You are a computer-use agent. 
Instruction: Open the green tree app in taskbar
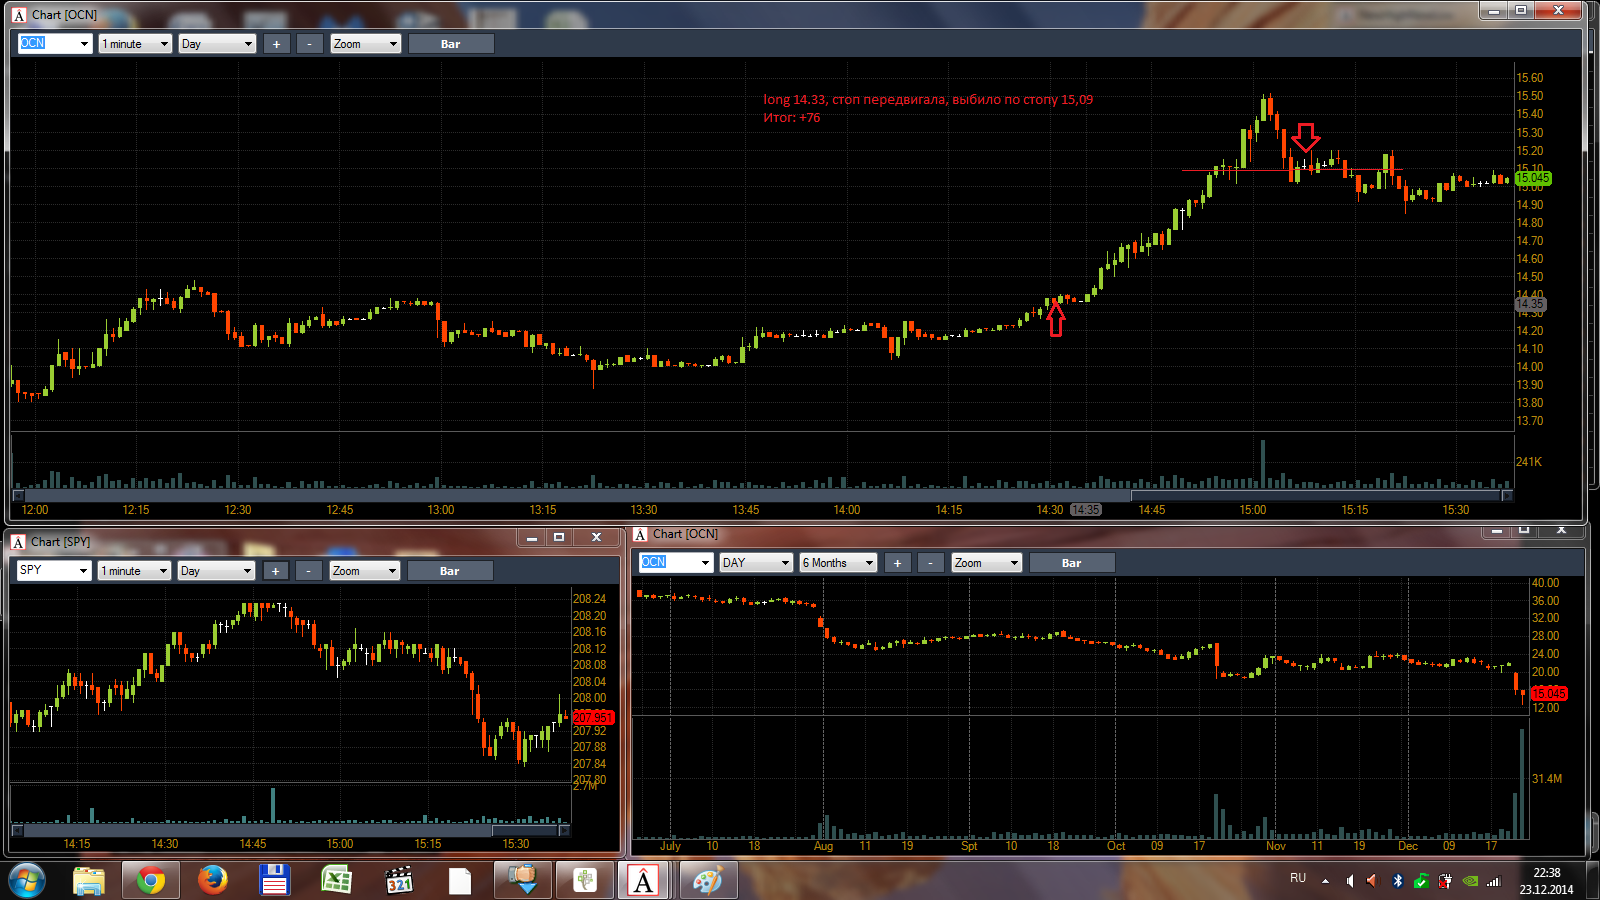[x=585, y=881]
